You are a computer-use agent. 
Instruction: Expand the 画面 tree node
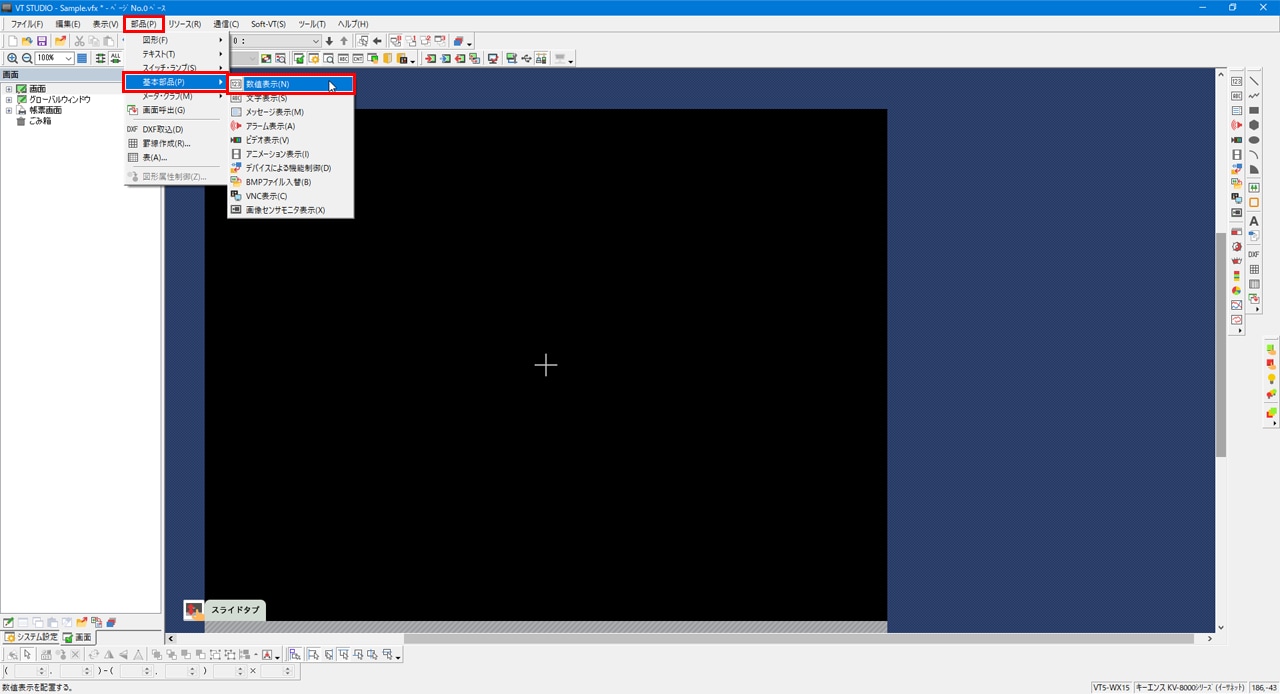(9, 89)
